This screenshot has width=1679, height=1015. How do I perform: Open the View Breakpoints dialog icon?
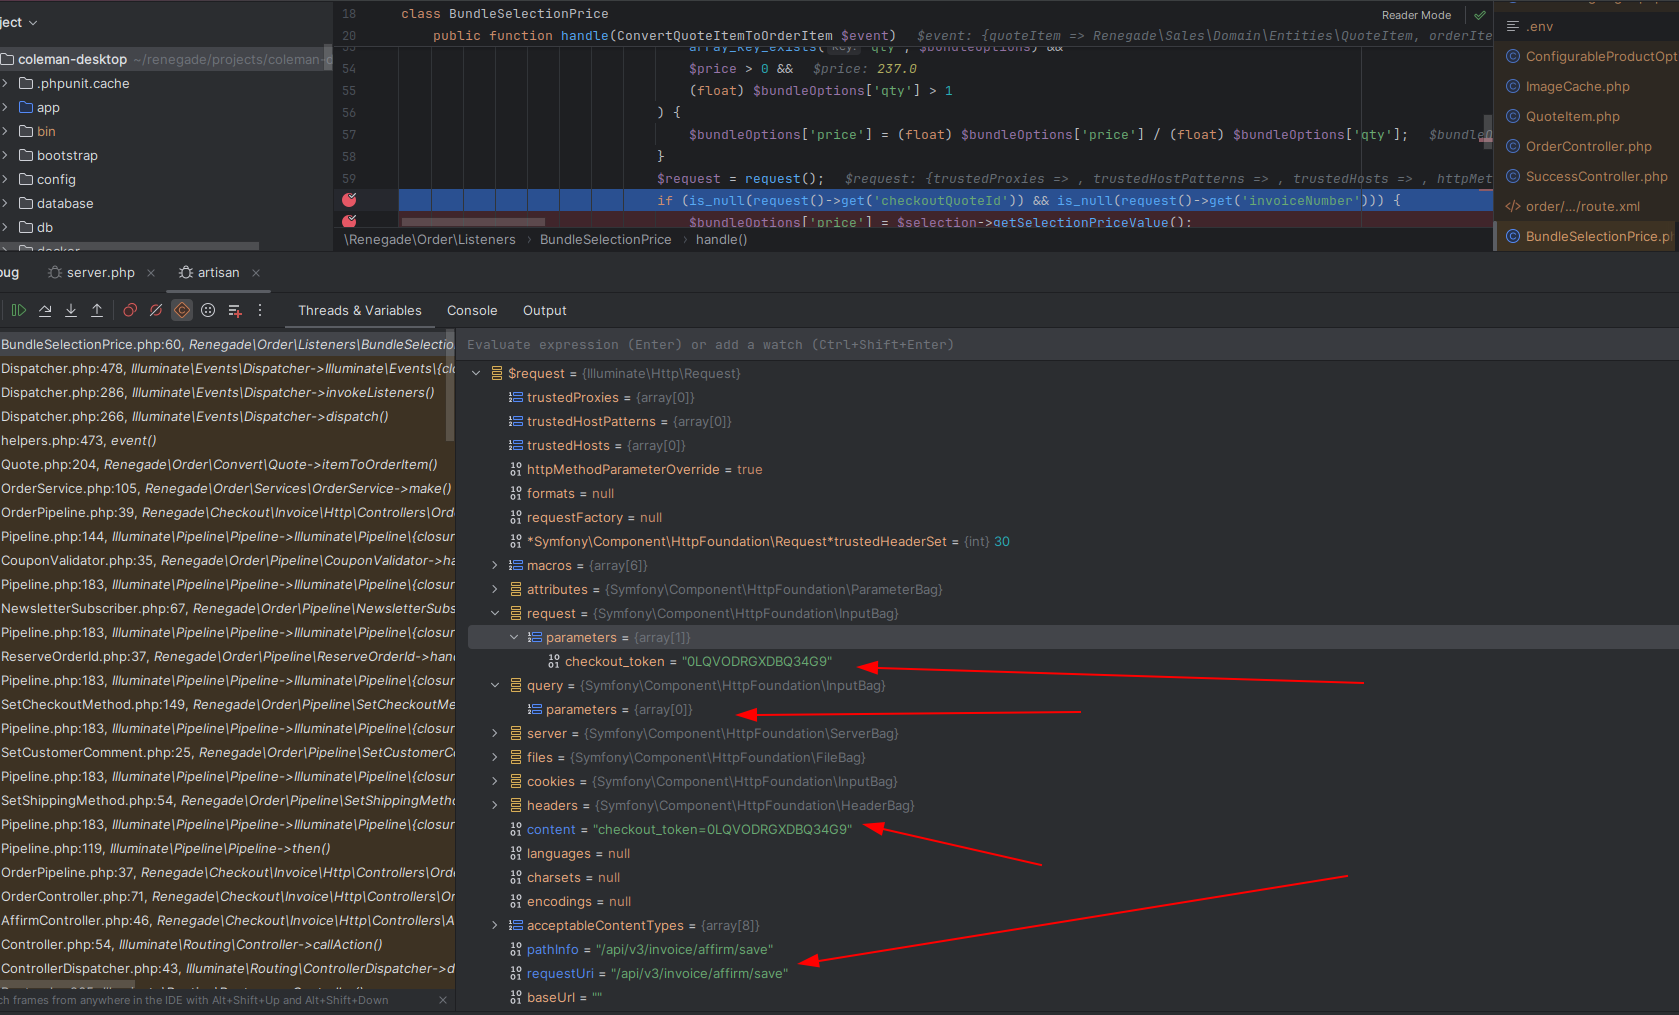(130, 311)
